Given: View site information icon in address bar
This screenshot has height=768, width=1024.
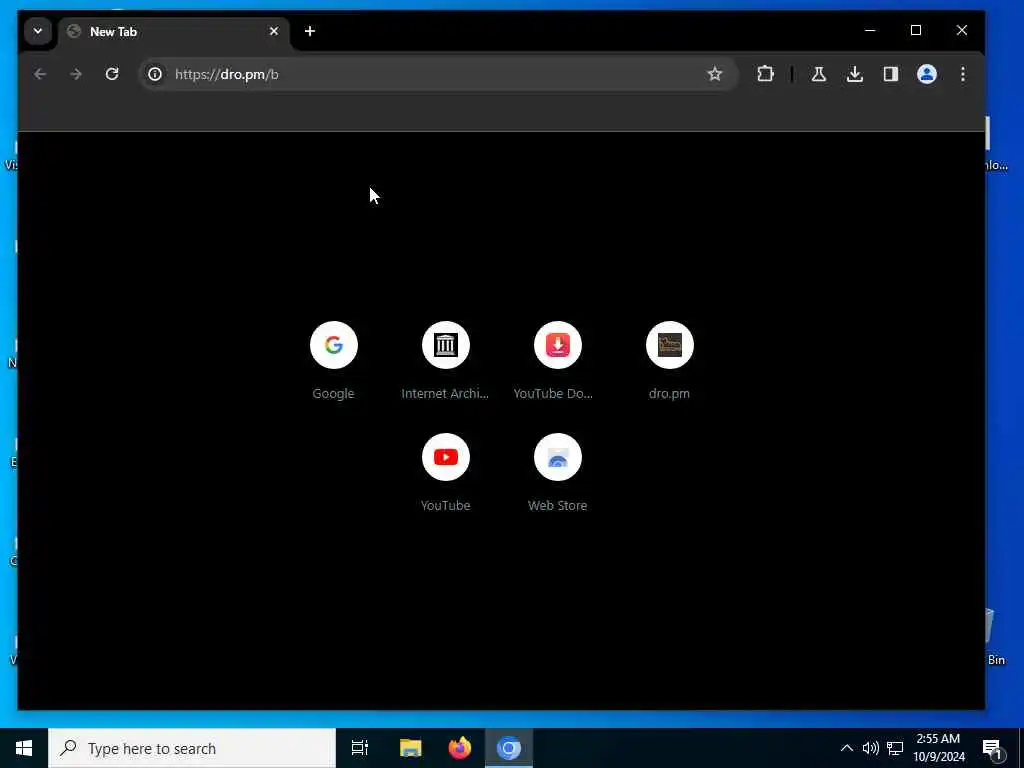Looking at the screenshot, I should pos(155,74).
